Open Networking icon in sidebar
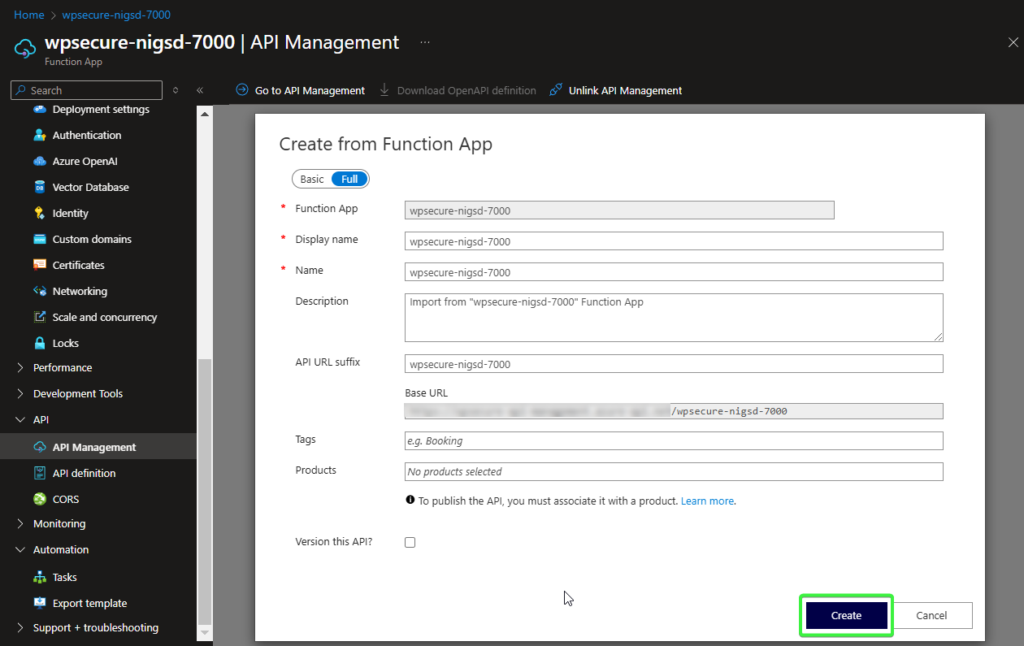The image size is (1024, 646). coord(40,291)
